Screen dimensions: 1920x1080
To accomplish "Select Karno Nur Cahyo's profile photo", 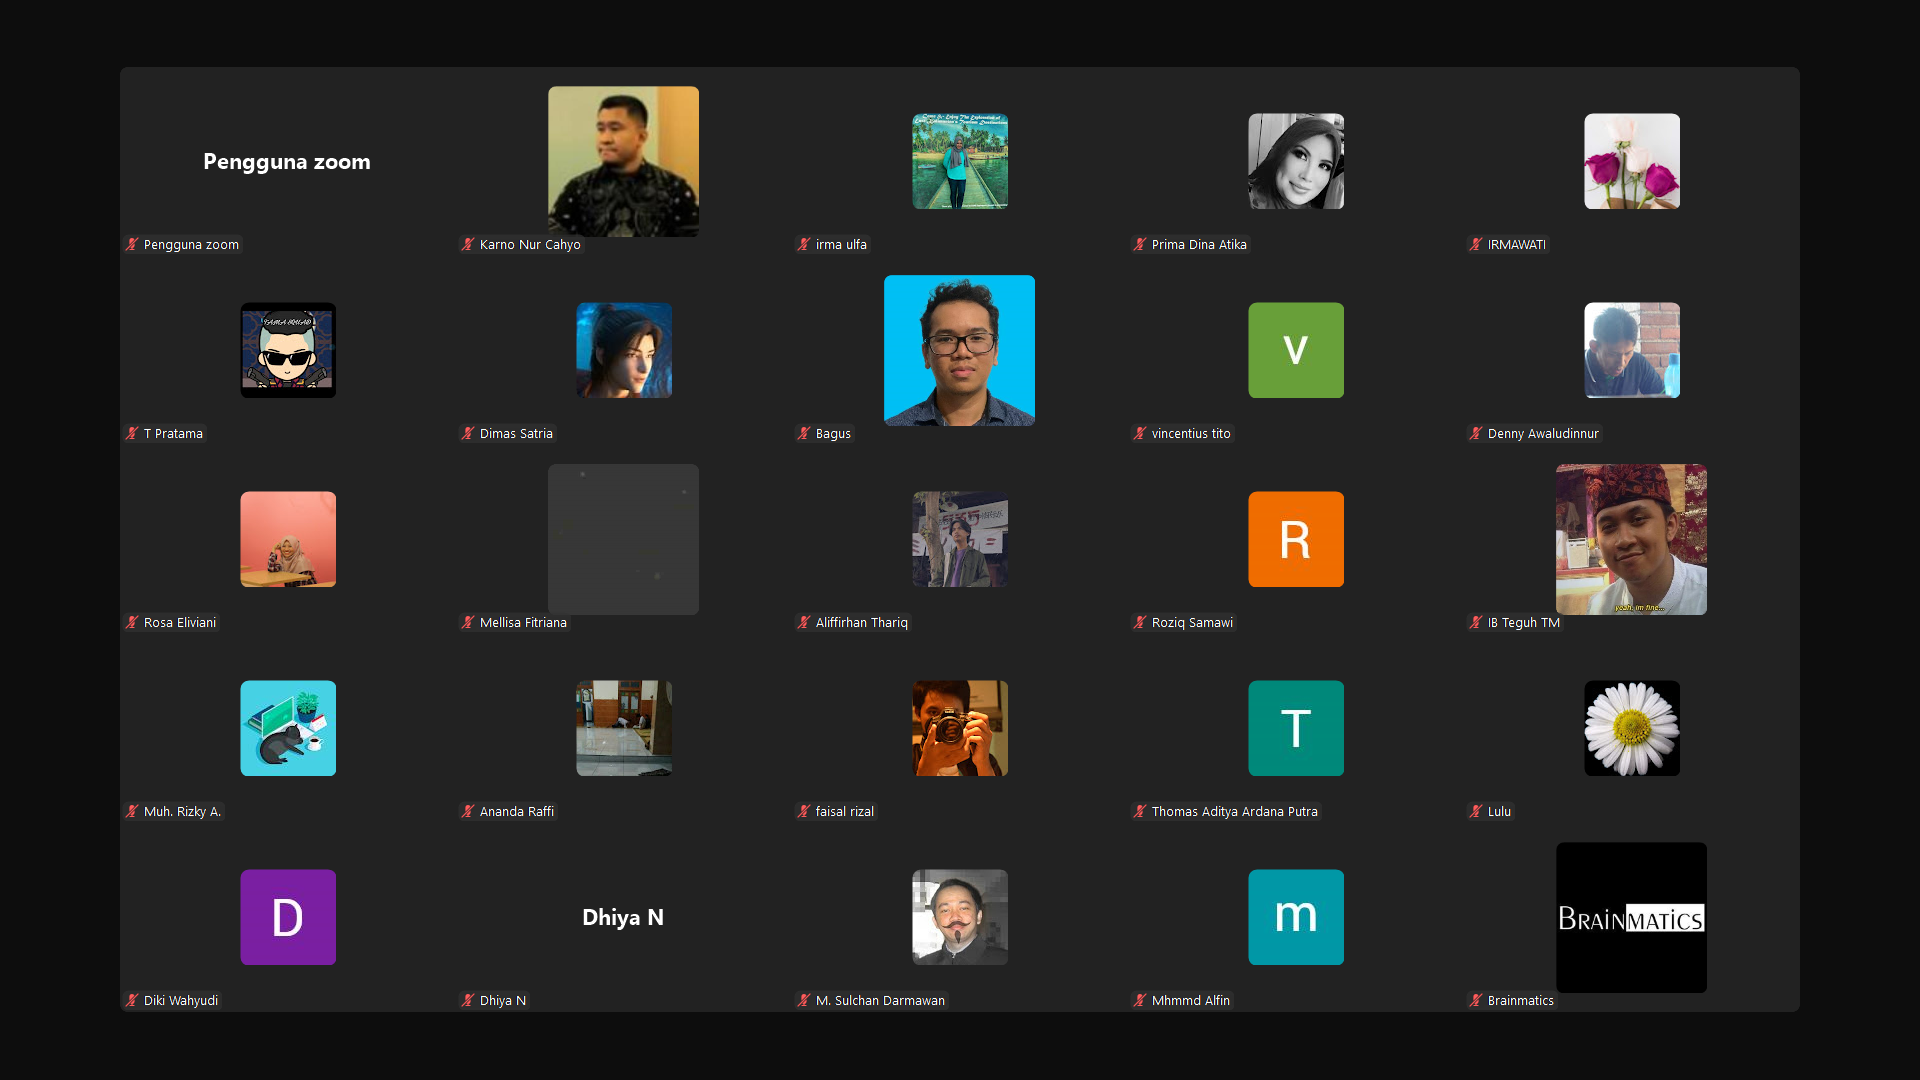I will tap(623, 161).
